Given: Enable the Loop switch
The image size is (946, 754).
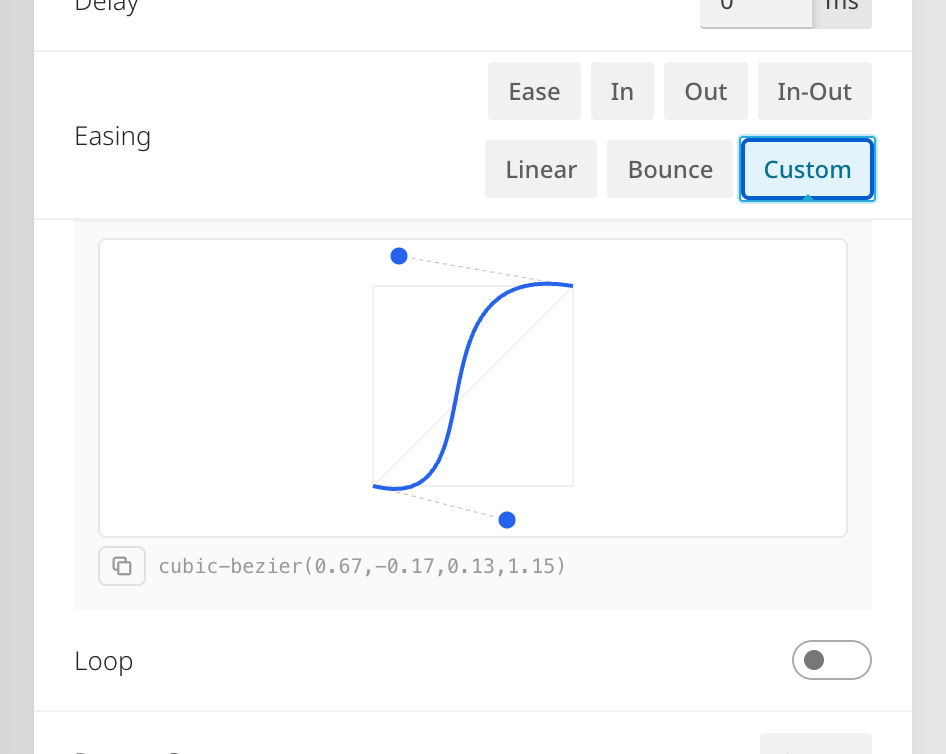Looking at the screenshot, I should coord(831,660).
